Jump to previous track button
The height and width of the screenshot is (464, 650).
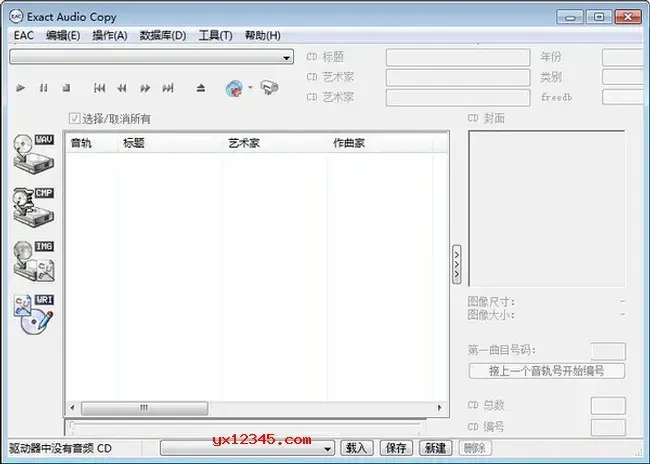click(99, 88)
